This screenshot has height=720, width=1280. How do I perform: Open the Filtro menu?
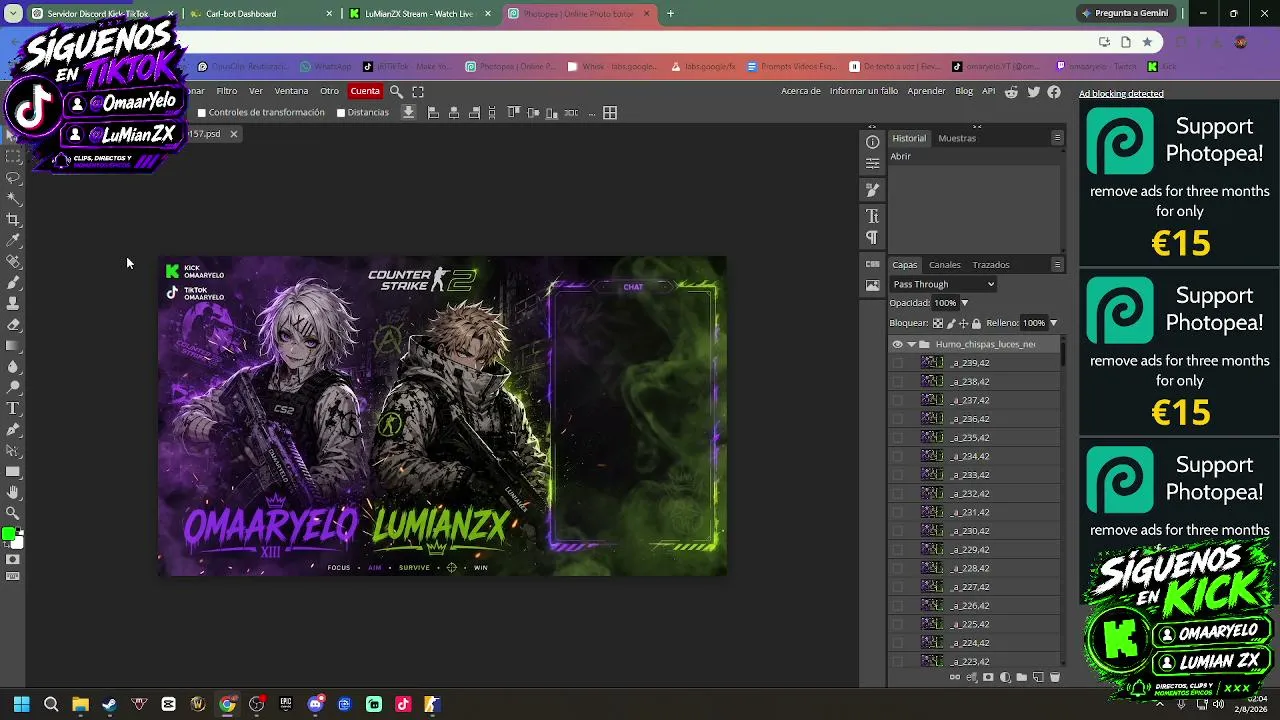click(227, 91)
